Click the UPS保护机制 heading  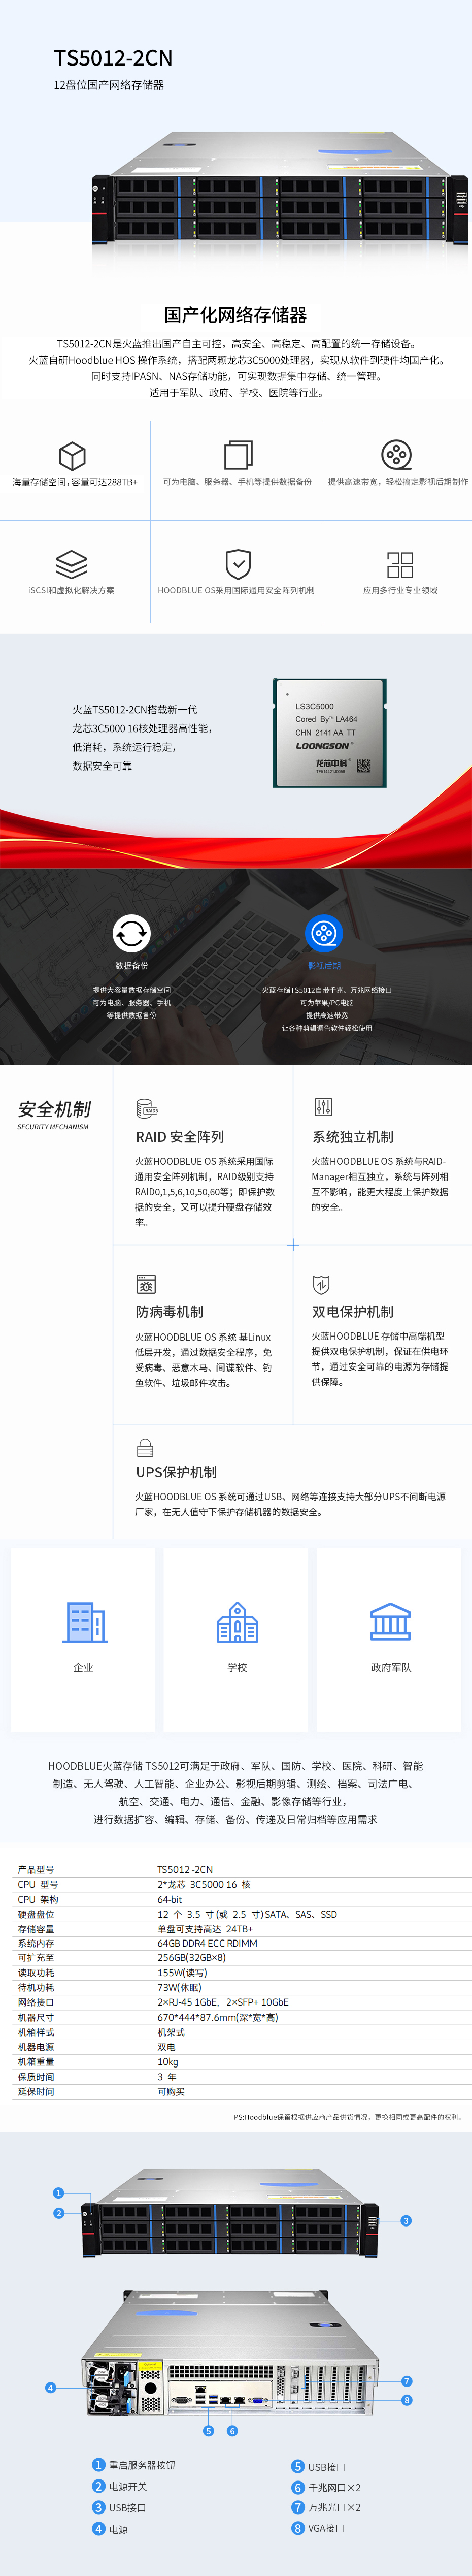pyautogui.click(x=176, y=1471)
